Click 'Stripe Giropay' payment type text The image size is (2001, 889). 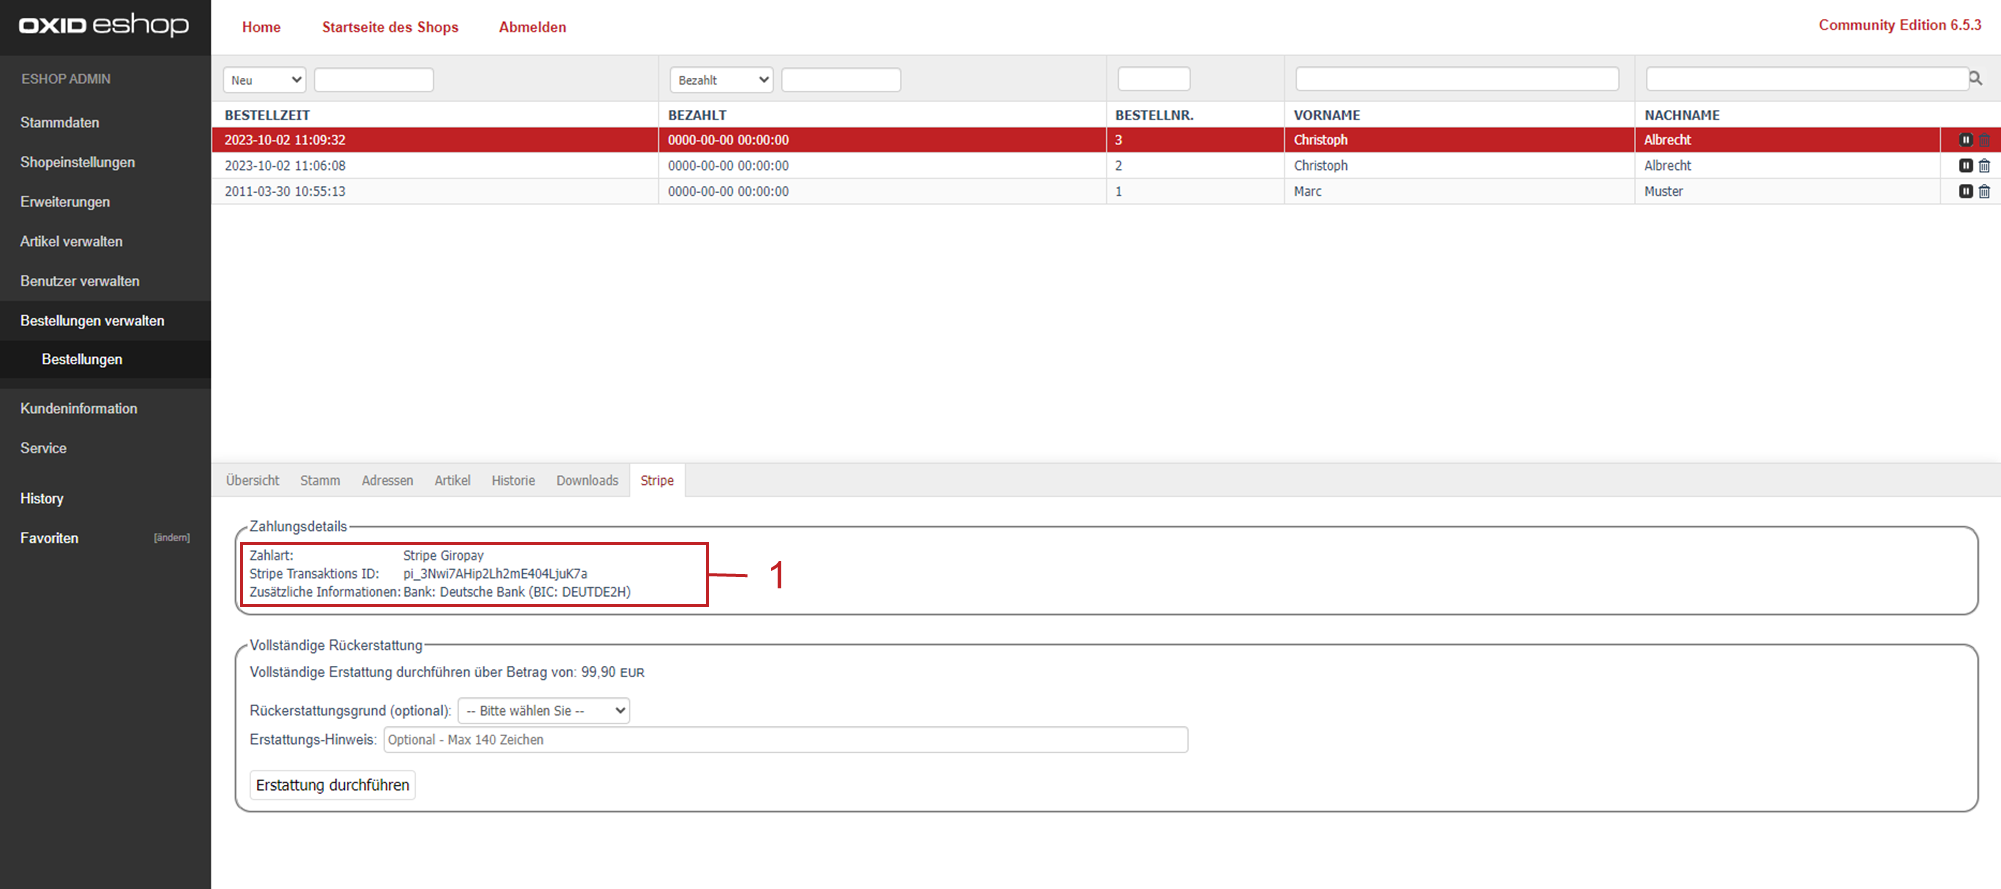point(443,555)
